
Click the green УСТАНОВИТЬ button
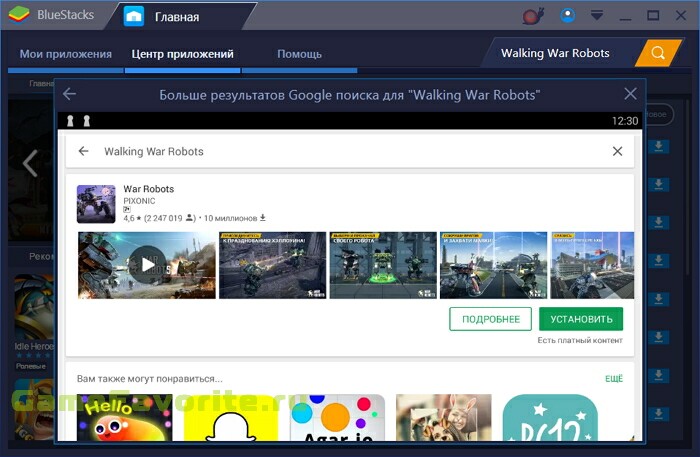click(581, 319)
